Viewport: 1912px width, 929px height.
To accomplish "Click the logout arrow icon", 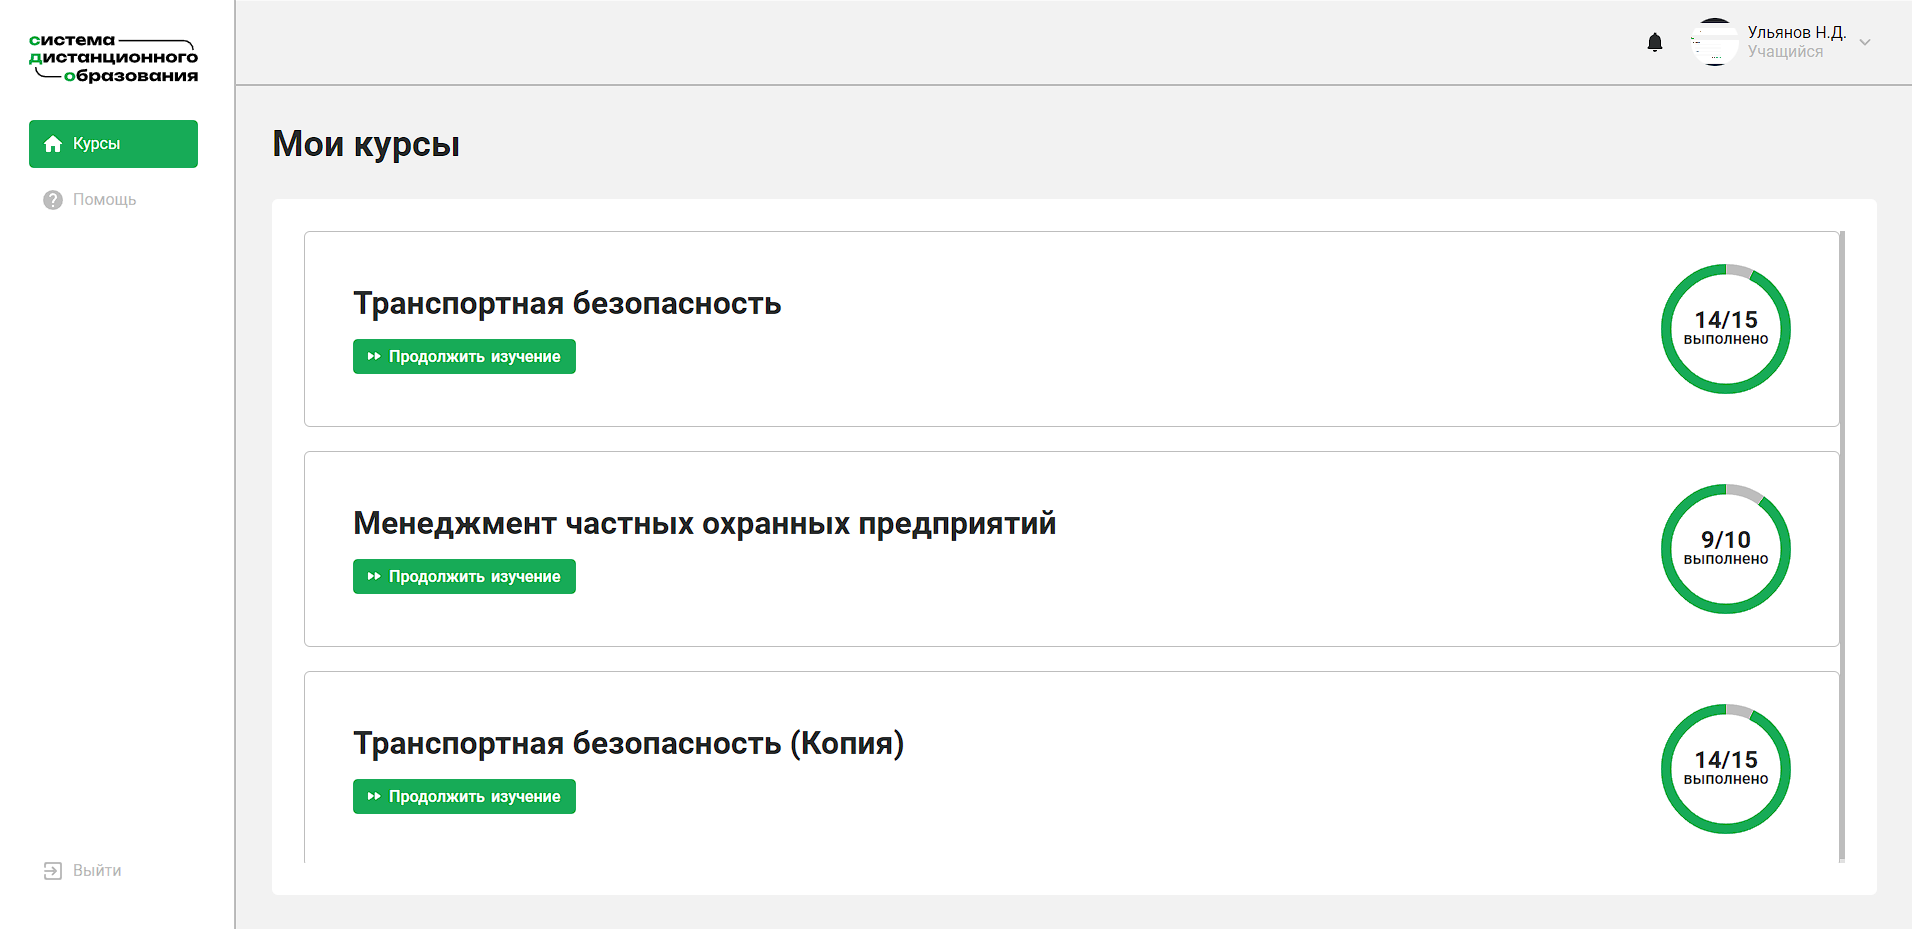I will coord(53,871).
